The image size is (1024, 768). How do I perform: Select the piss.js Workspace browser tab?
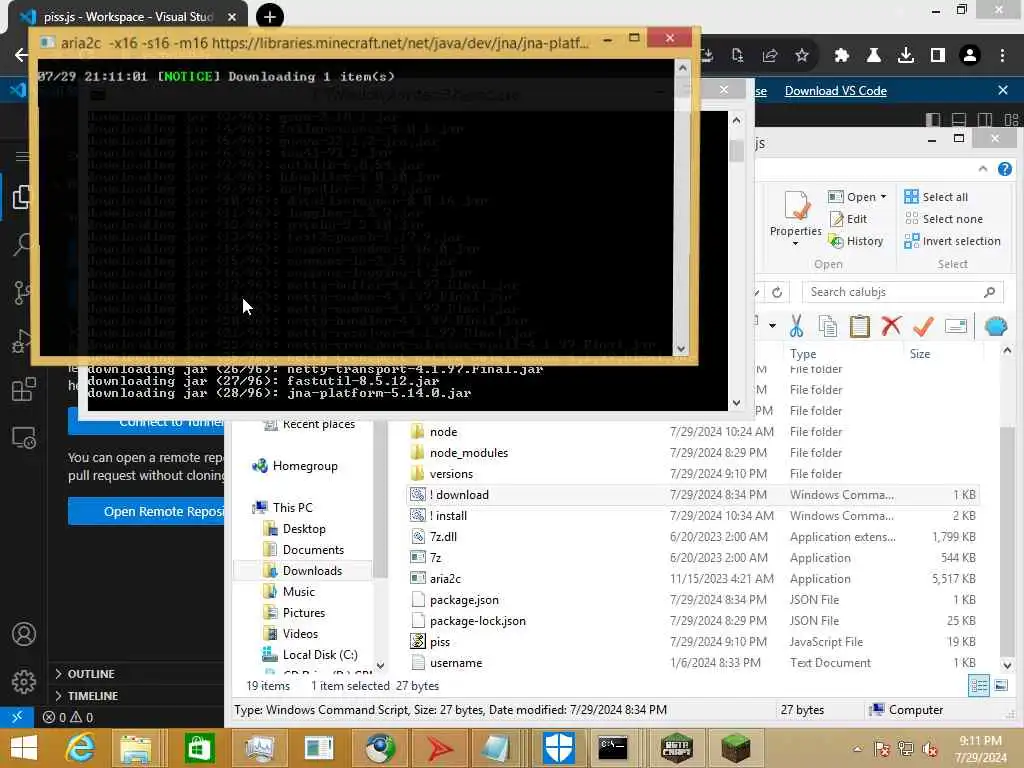128,17
